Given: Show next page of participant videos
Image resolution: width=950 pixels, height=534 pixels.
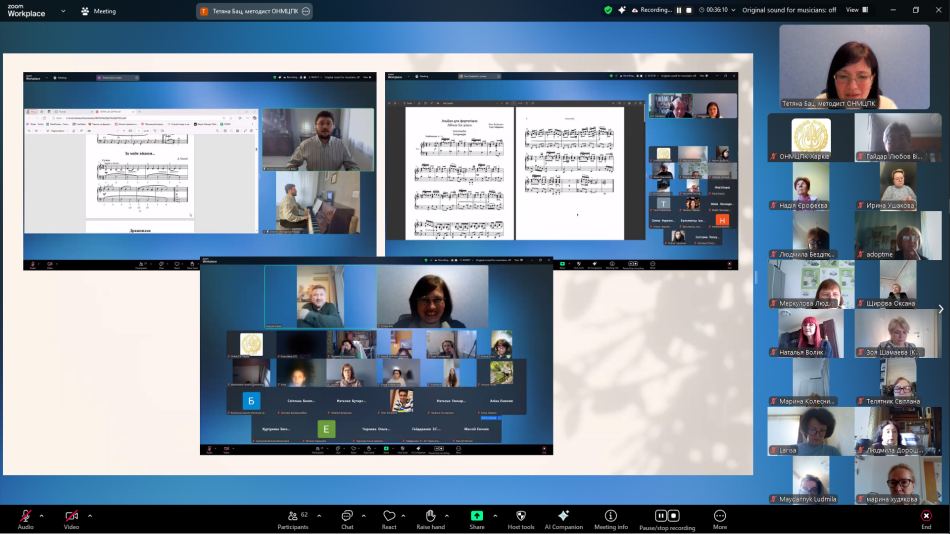Looking at the screenshot, I should pyautogui.click(x=941, y=309).
